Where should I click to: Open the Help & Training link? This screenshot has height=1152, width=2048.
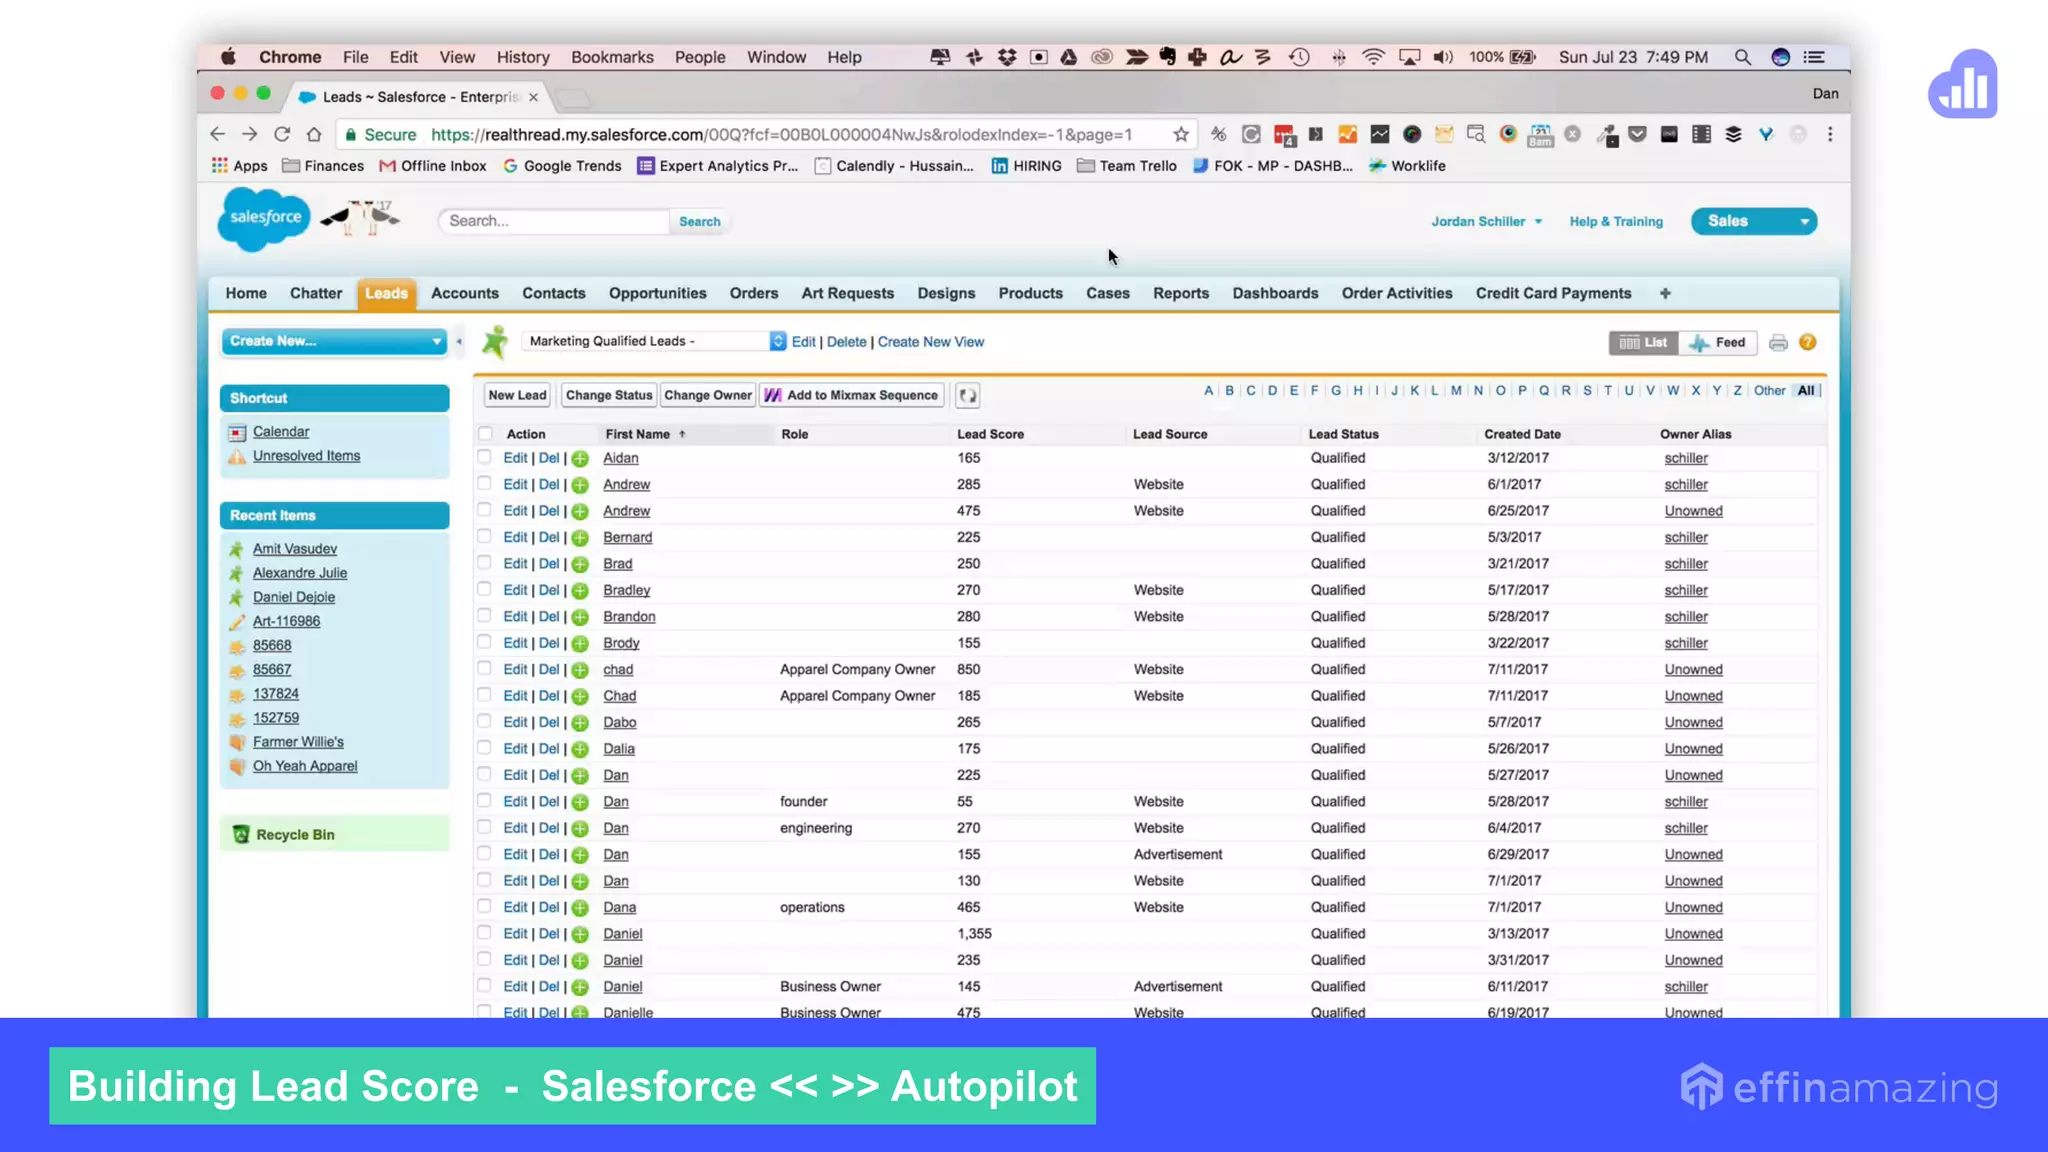tap(1615, 221)
